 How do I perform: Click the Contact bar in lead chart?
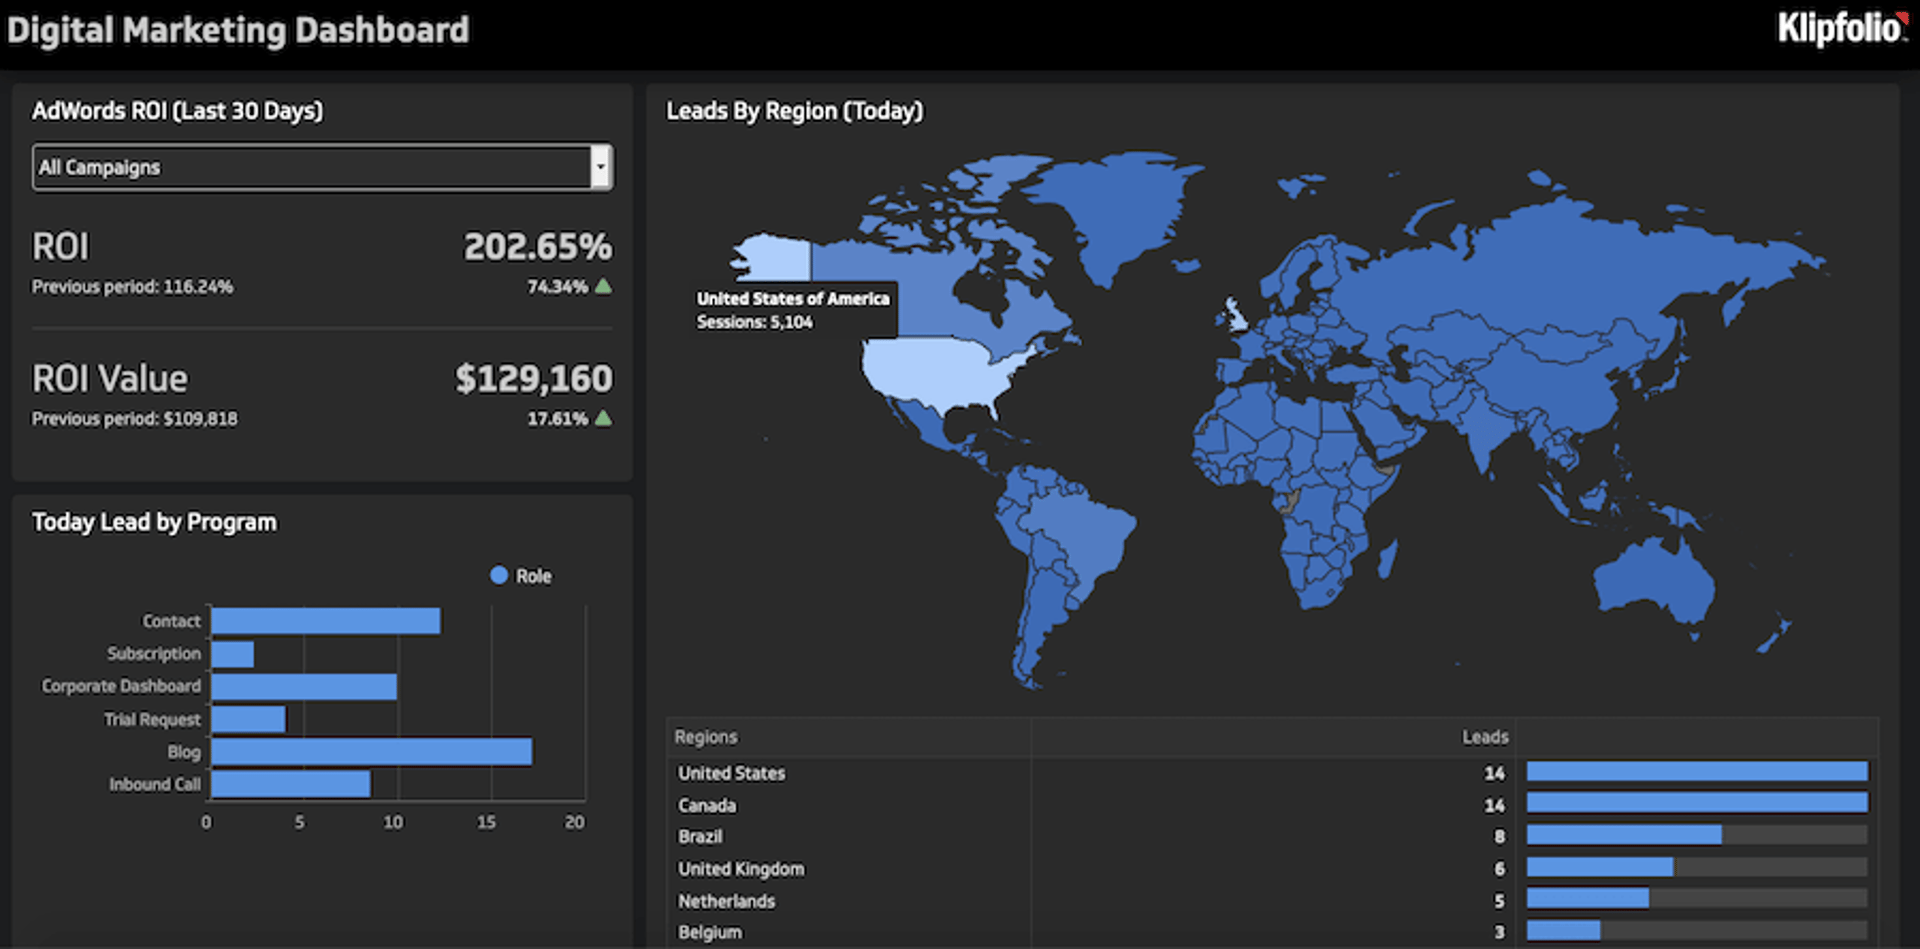(x=325, y=621)
